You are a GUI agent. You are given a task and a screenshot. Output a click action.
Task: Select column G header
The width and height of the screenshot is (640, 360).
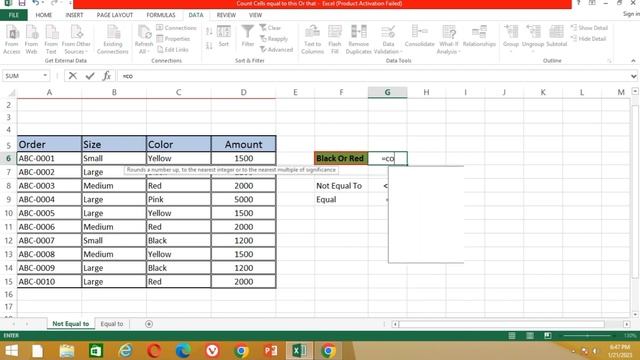tap(387, 92)
